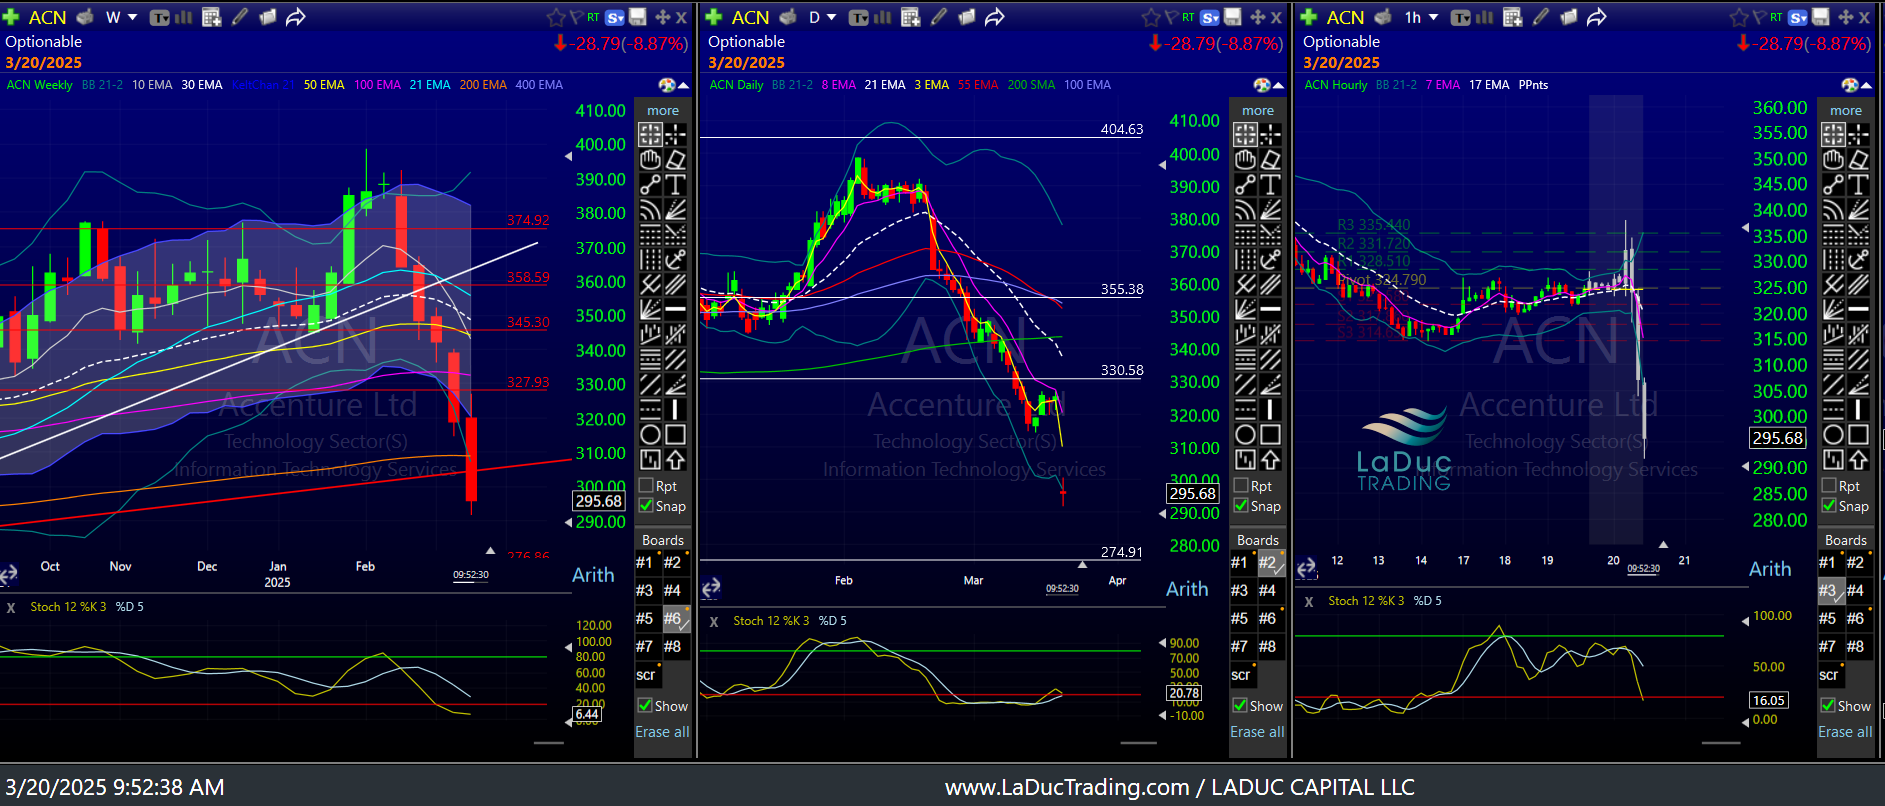Toggle Rpt checkbox in daily chart
This screenshot has height=806, width=1885.
click(1241, 486)
